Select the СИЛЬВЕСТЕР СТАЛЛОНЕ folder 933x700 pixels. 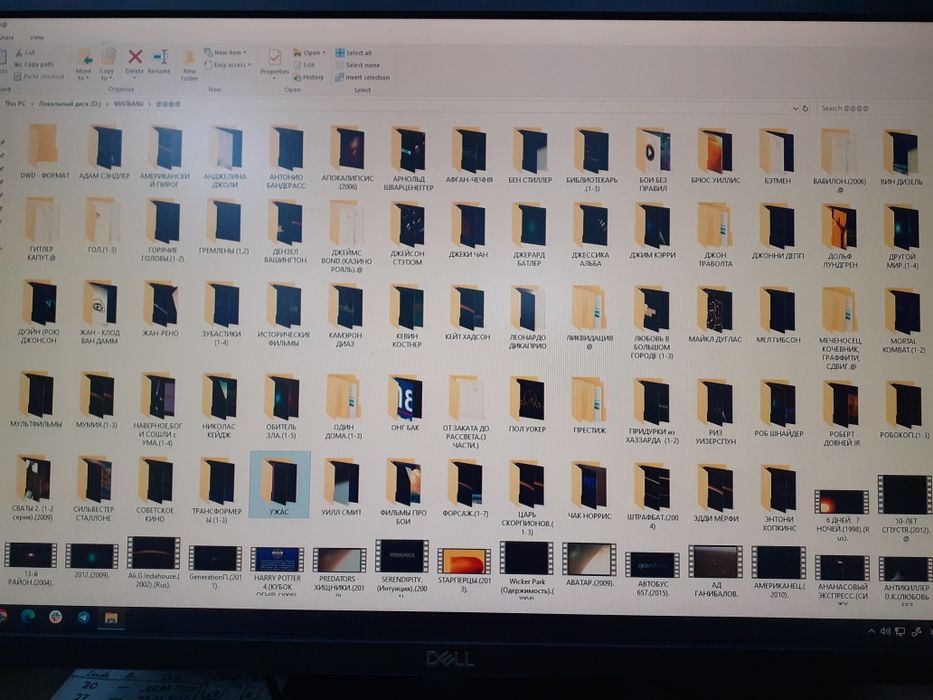(93, 489)
